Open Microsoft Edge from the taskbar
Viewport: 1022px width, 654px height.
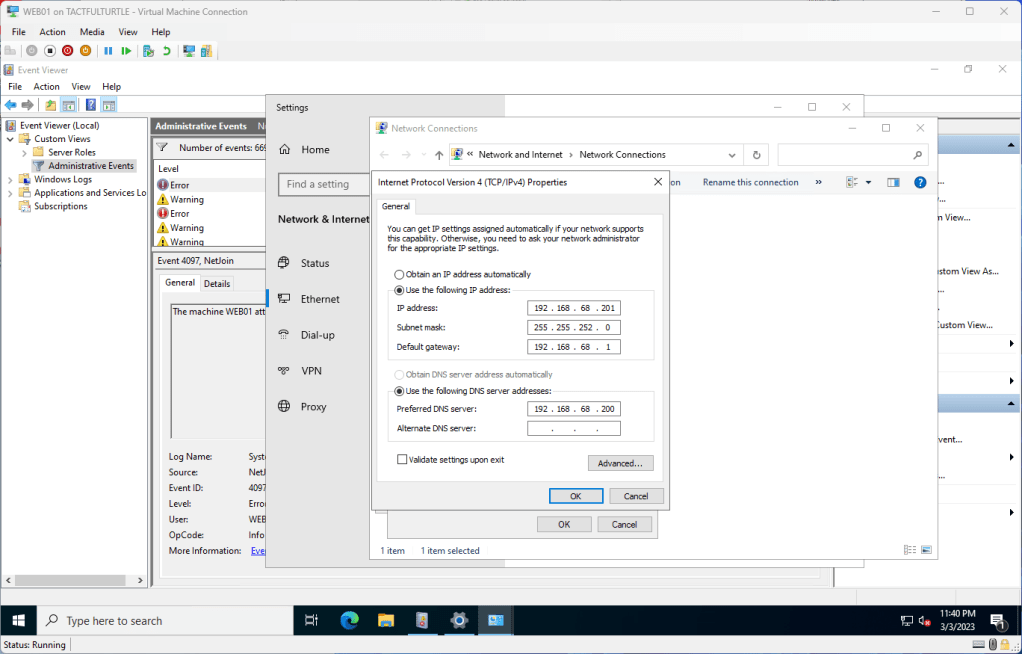349,620
